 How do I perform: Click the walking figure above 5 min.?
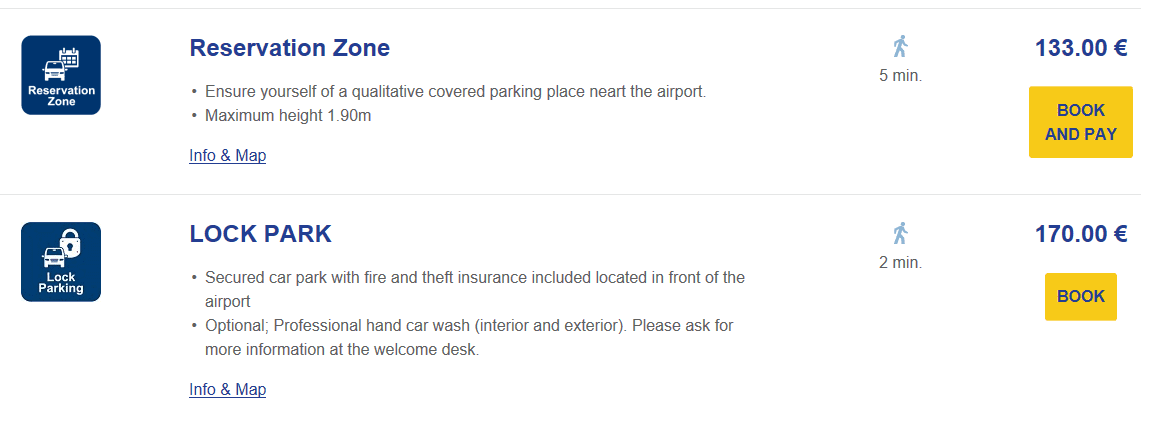[x=900, y=47]
